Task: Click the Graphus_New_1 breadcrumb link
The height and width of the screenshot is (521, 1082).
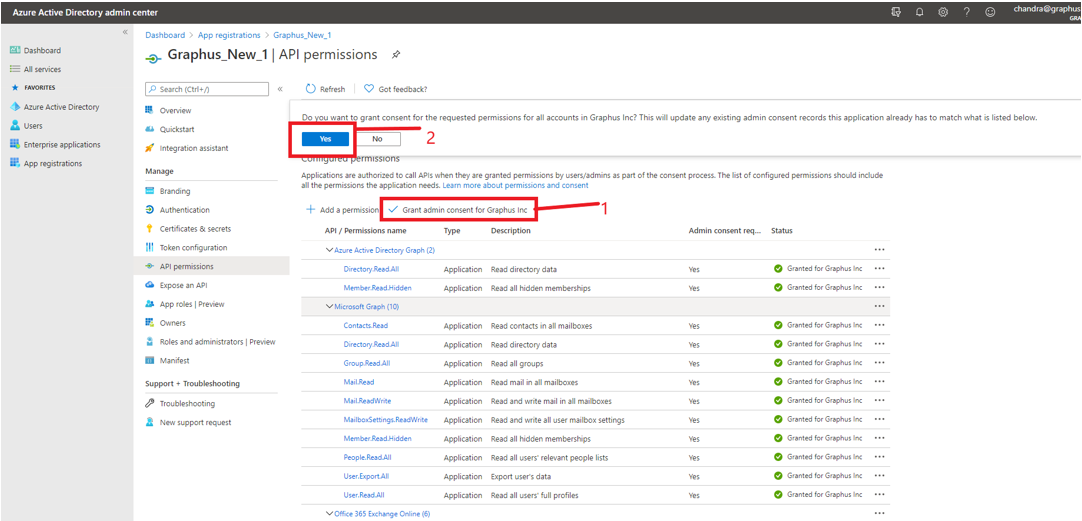Action: (x=302, y=35)
